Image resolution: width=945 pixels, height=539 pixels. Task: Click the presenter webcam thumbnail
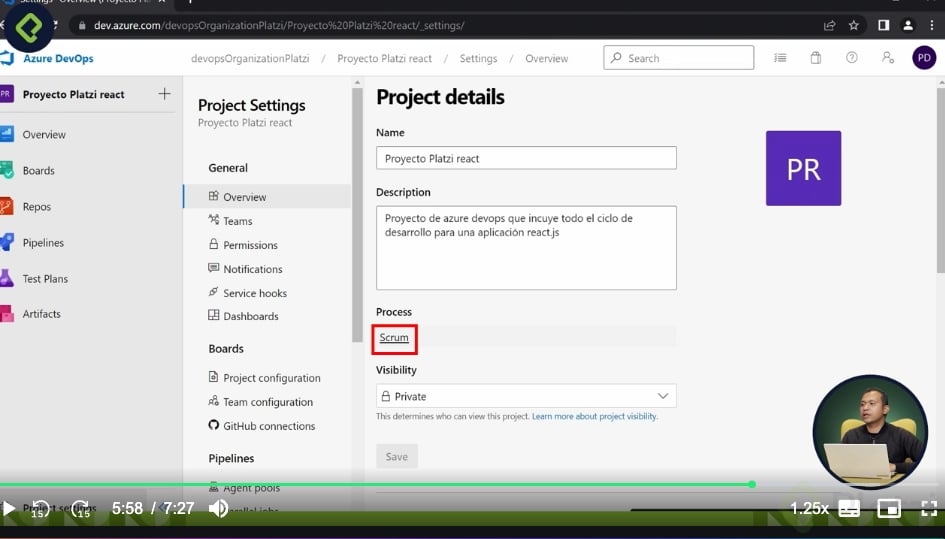click(x=870, y=432)
